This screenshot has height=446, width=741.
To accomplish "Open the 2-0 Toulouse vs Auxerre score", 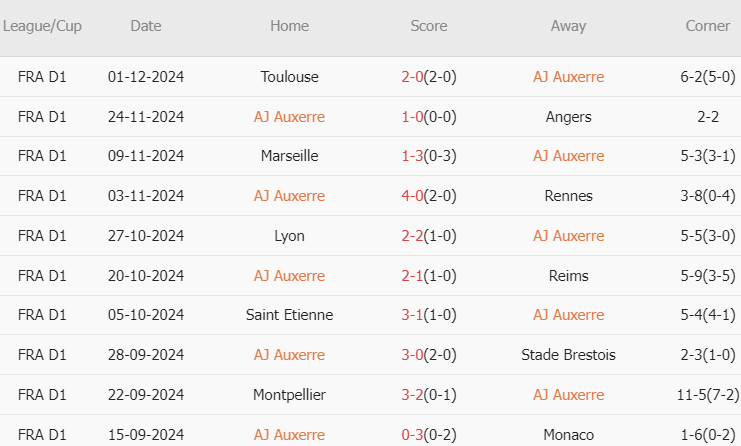I will coord(428,77).
